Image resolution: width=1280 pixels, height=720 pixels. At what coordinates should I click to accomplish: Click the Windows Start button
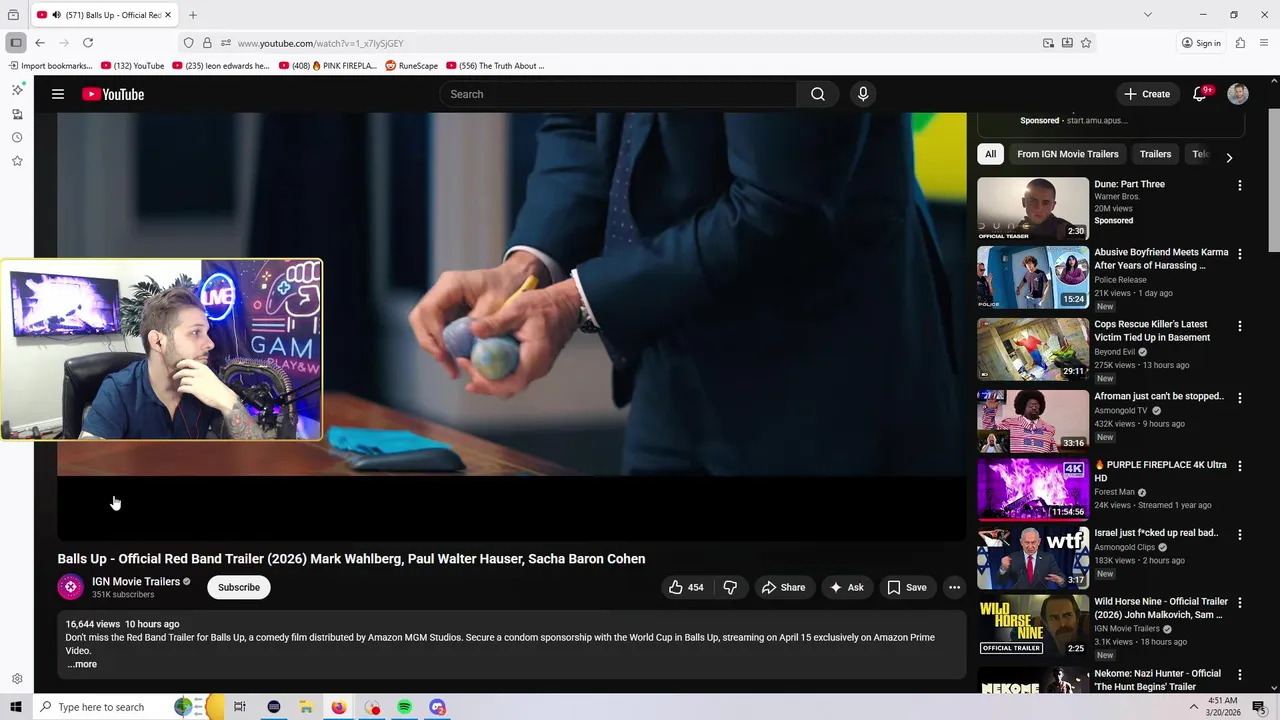point(15,707)
